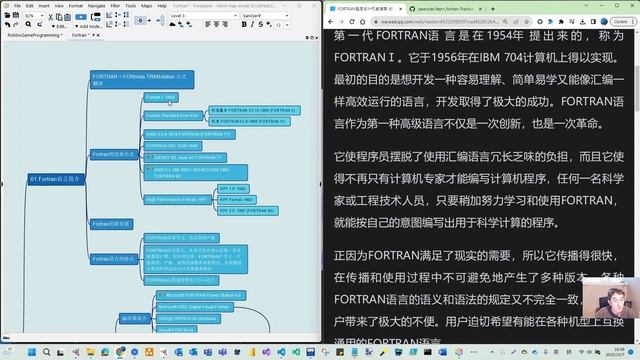Image resolution: width=640 pixels, height=360 pixels.
Task: Click the find magnifier icon in Freeplane
Action: [28, 24]
